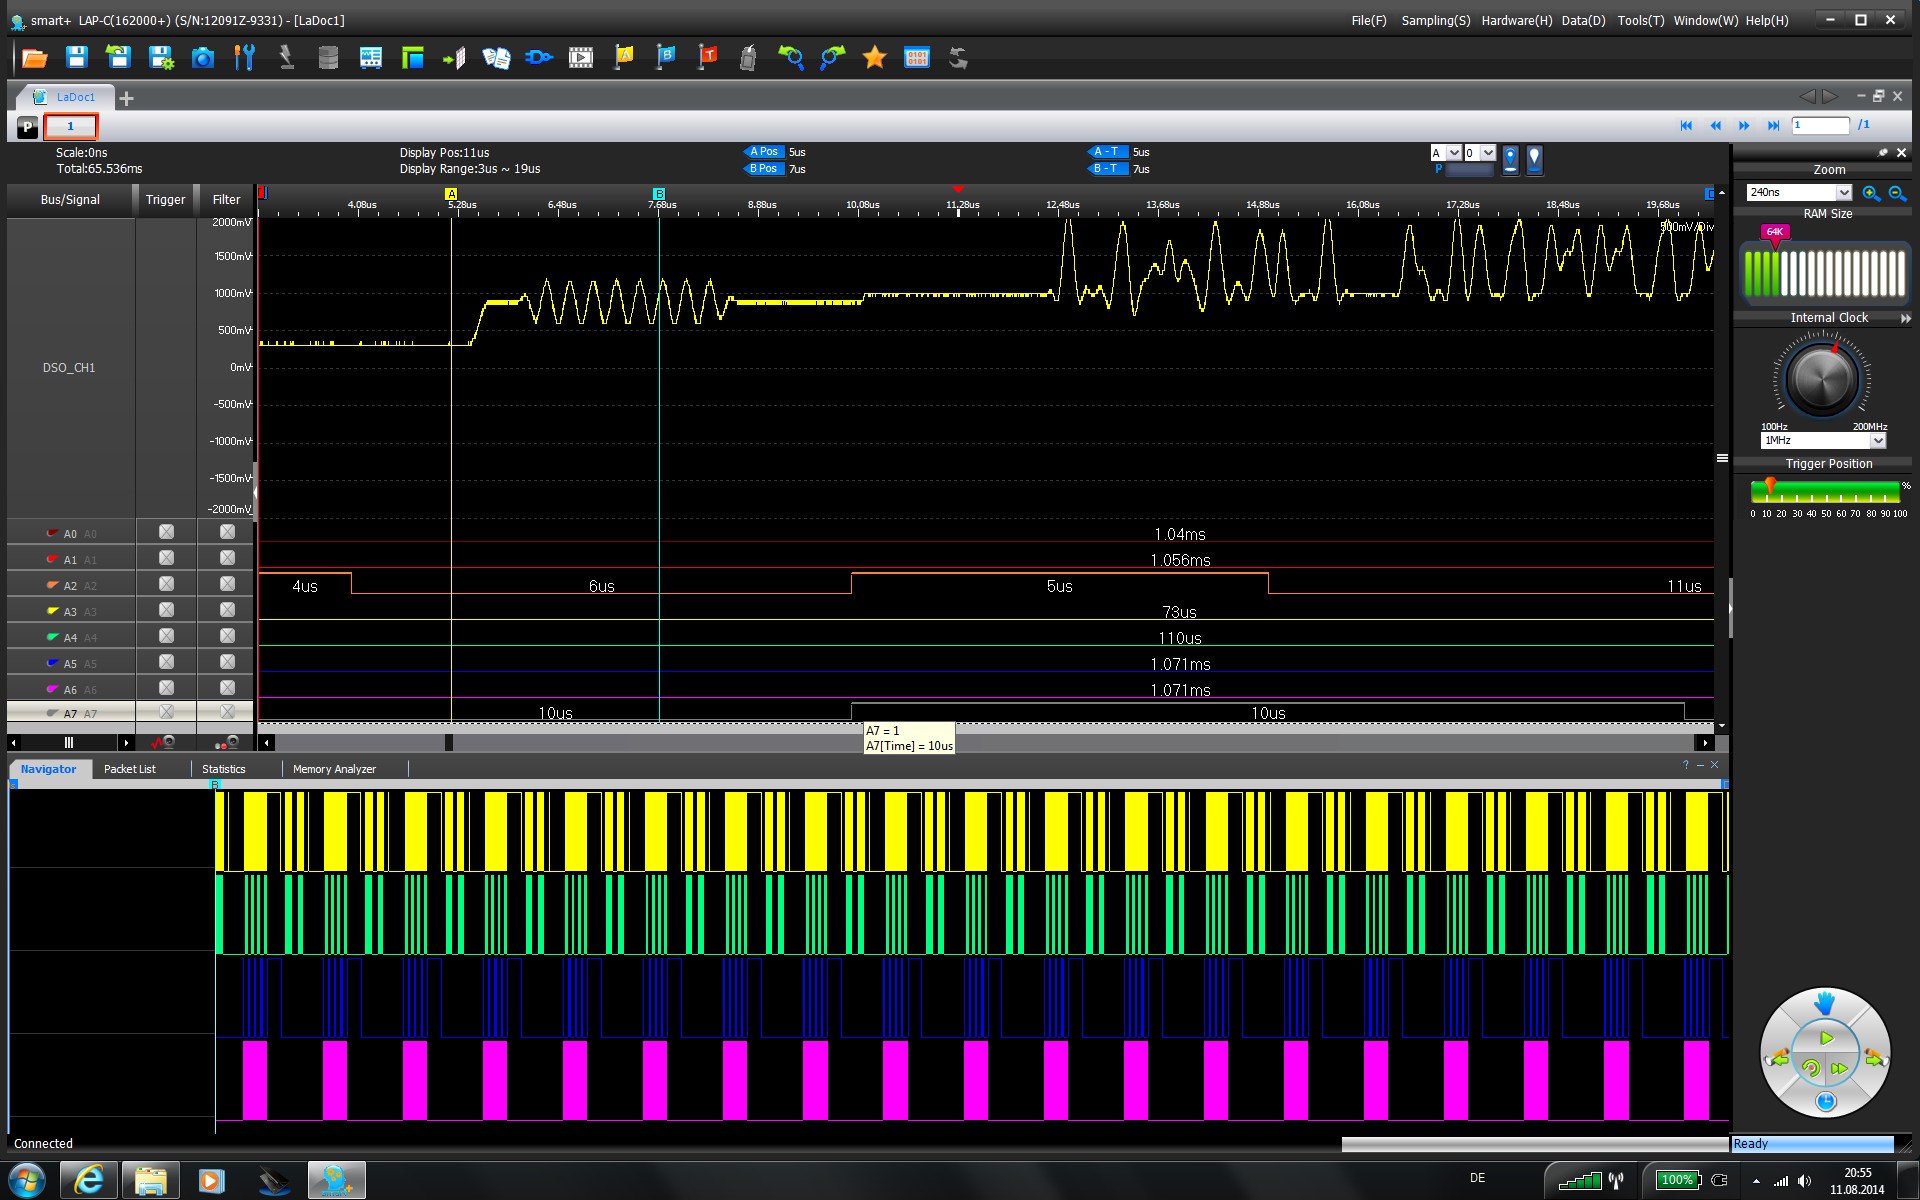Screen dimensions: 1920x1200
Task: Click the A Pos label button
Action: (764, 152)
